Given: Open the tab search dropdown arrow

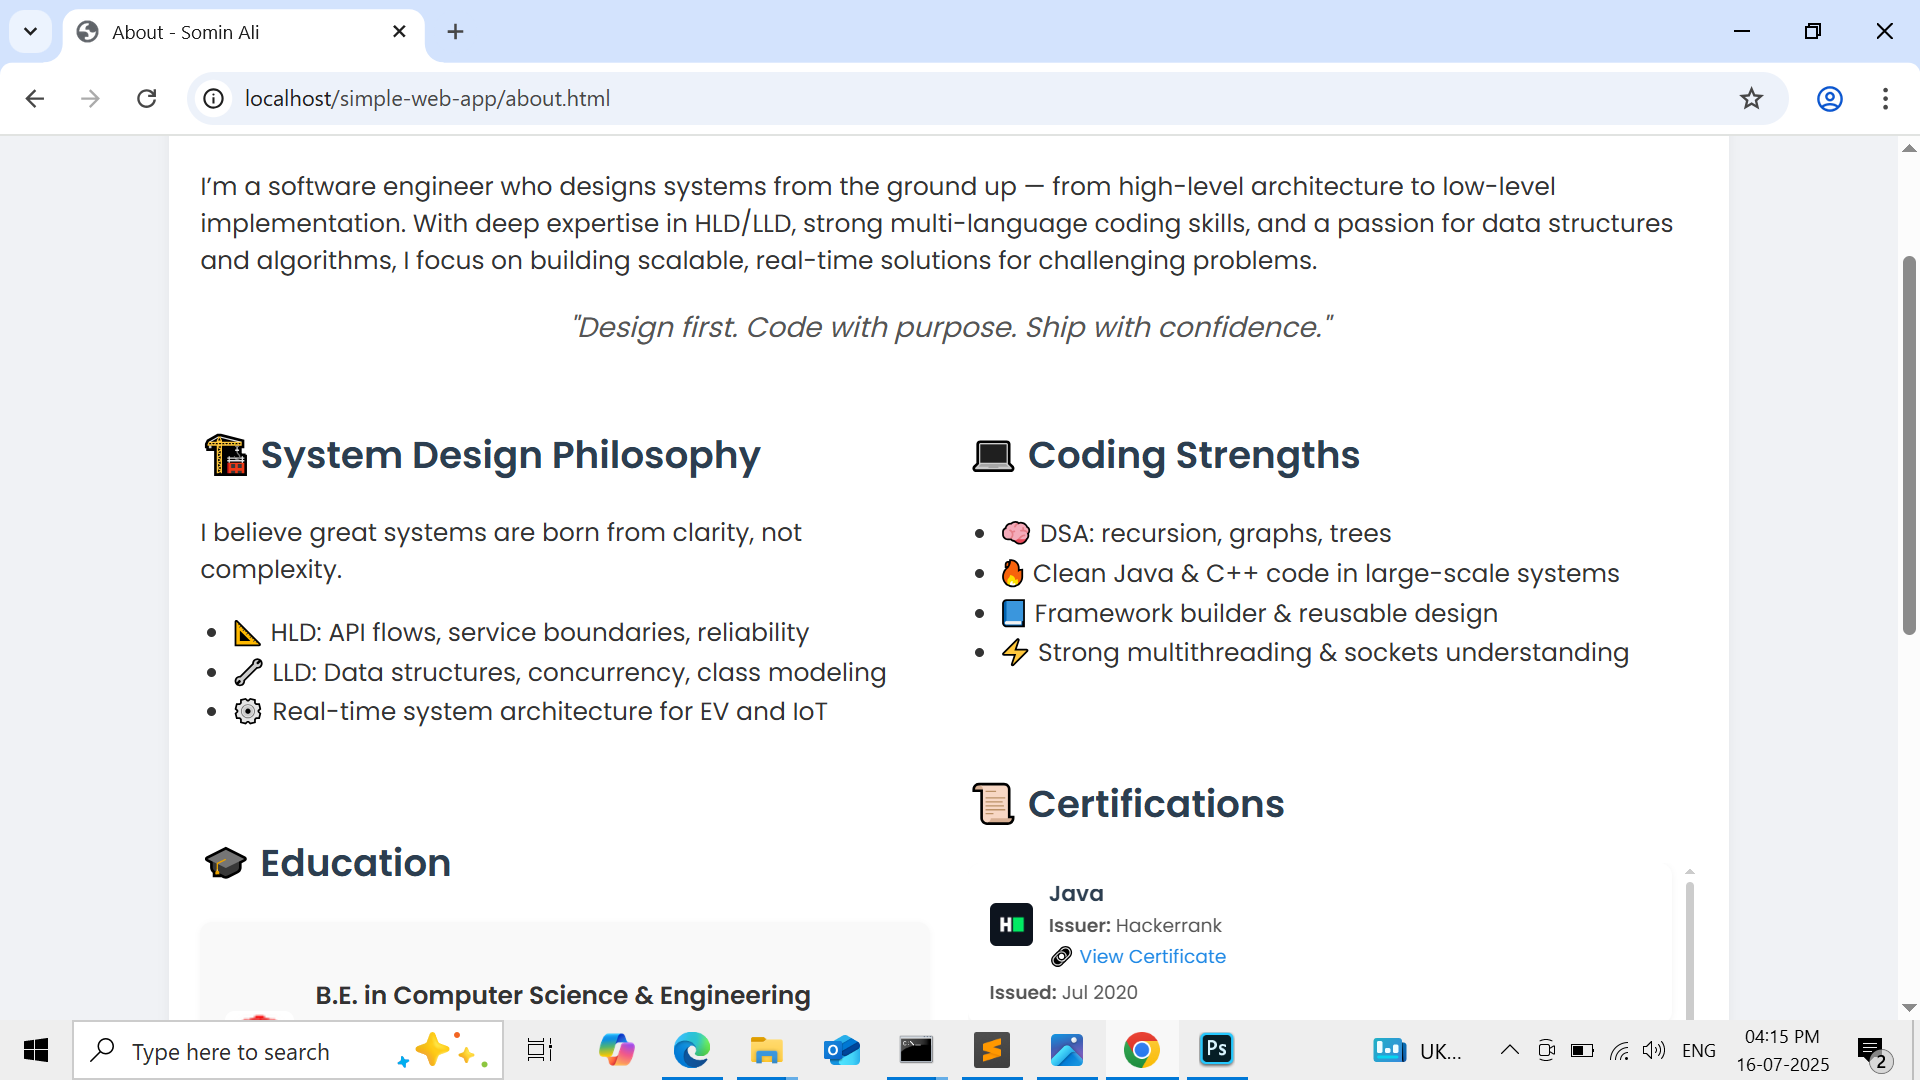Looking at the screenshot, I should click(30, 31).
